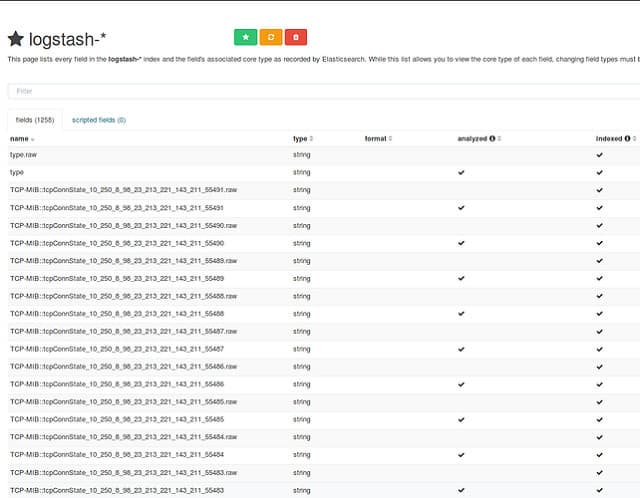The width and height of the screenshot is (640, 498).
Task: Click the sort arrows beside indexed header
Action: (634, 139)
